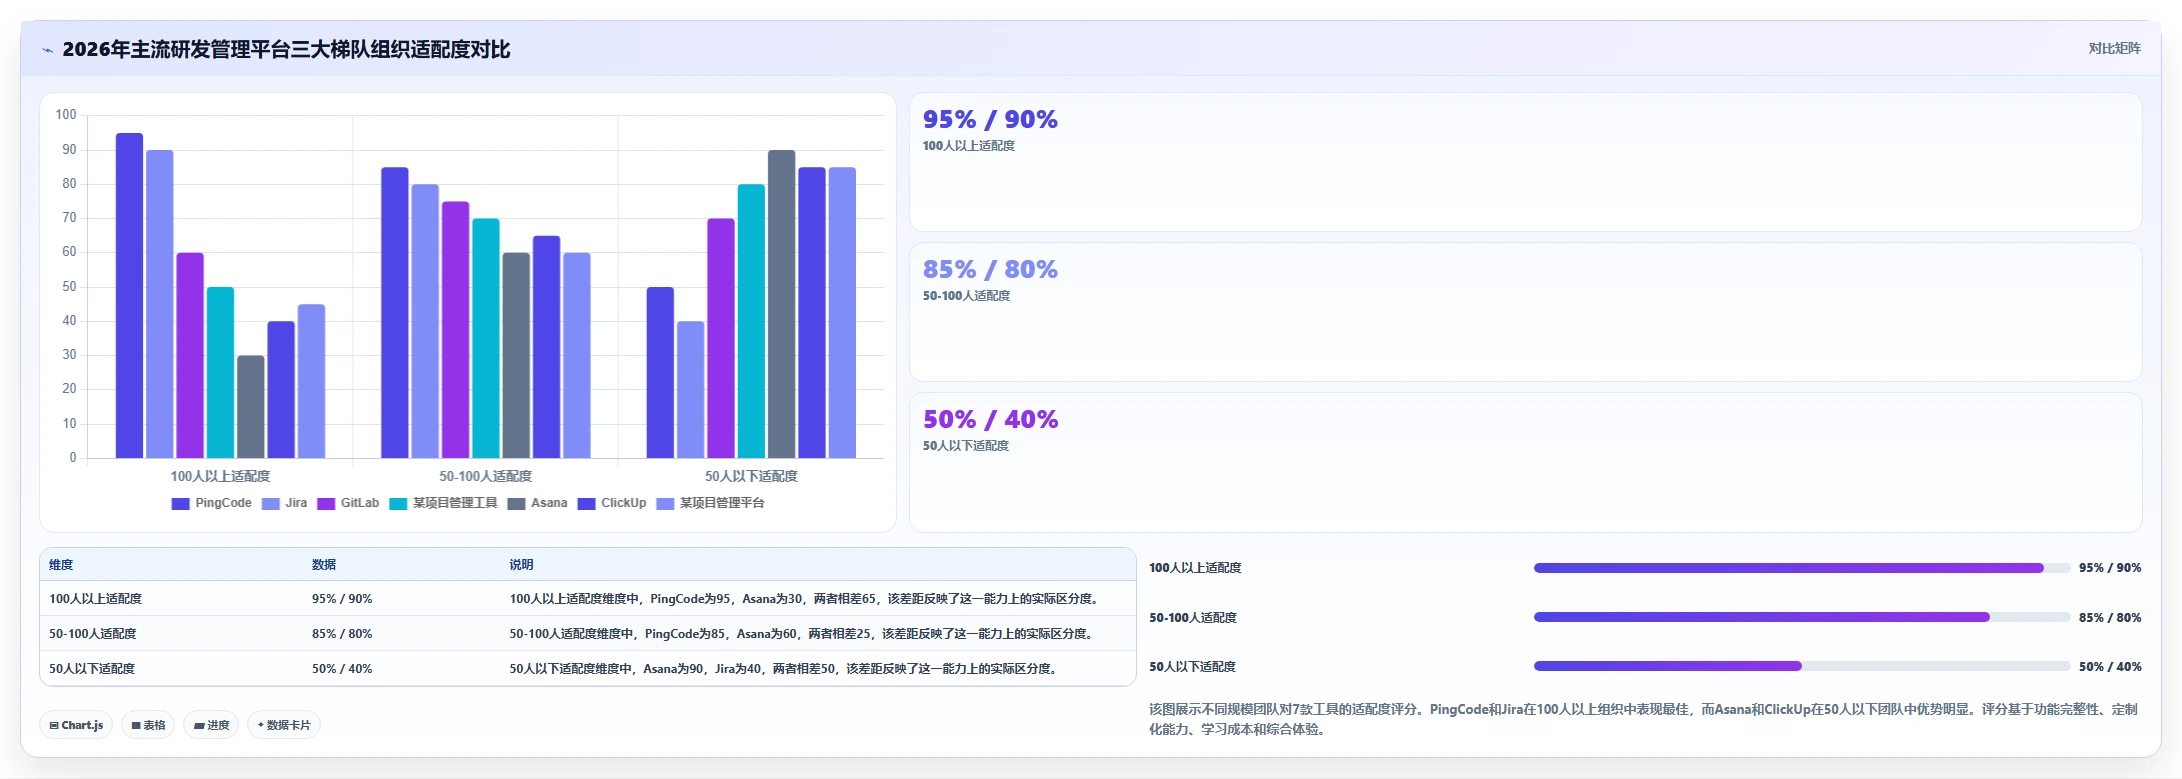Image resolution: width=2182 pixels, height=779 pixels.
Task: Click the 85% / 80% table cell
Action: click(342, 634)
